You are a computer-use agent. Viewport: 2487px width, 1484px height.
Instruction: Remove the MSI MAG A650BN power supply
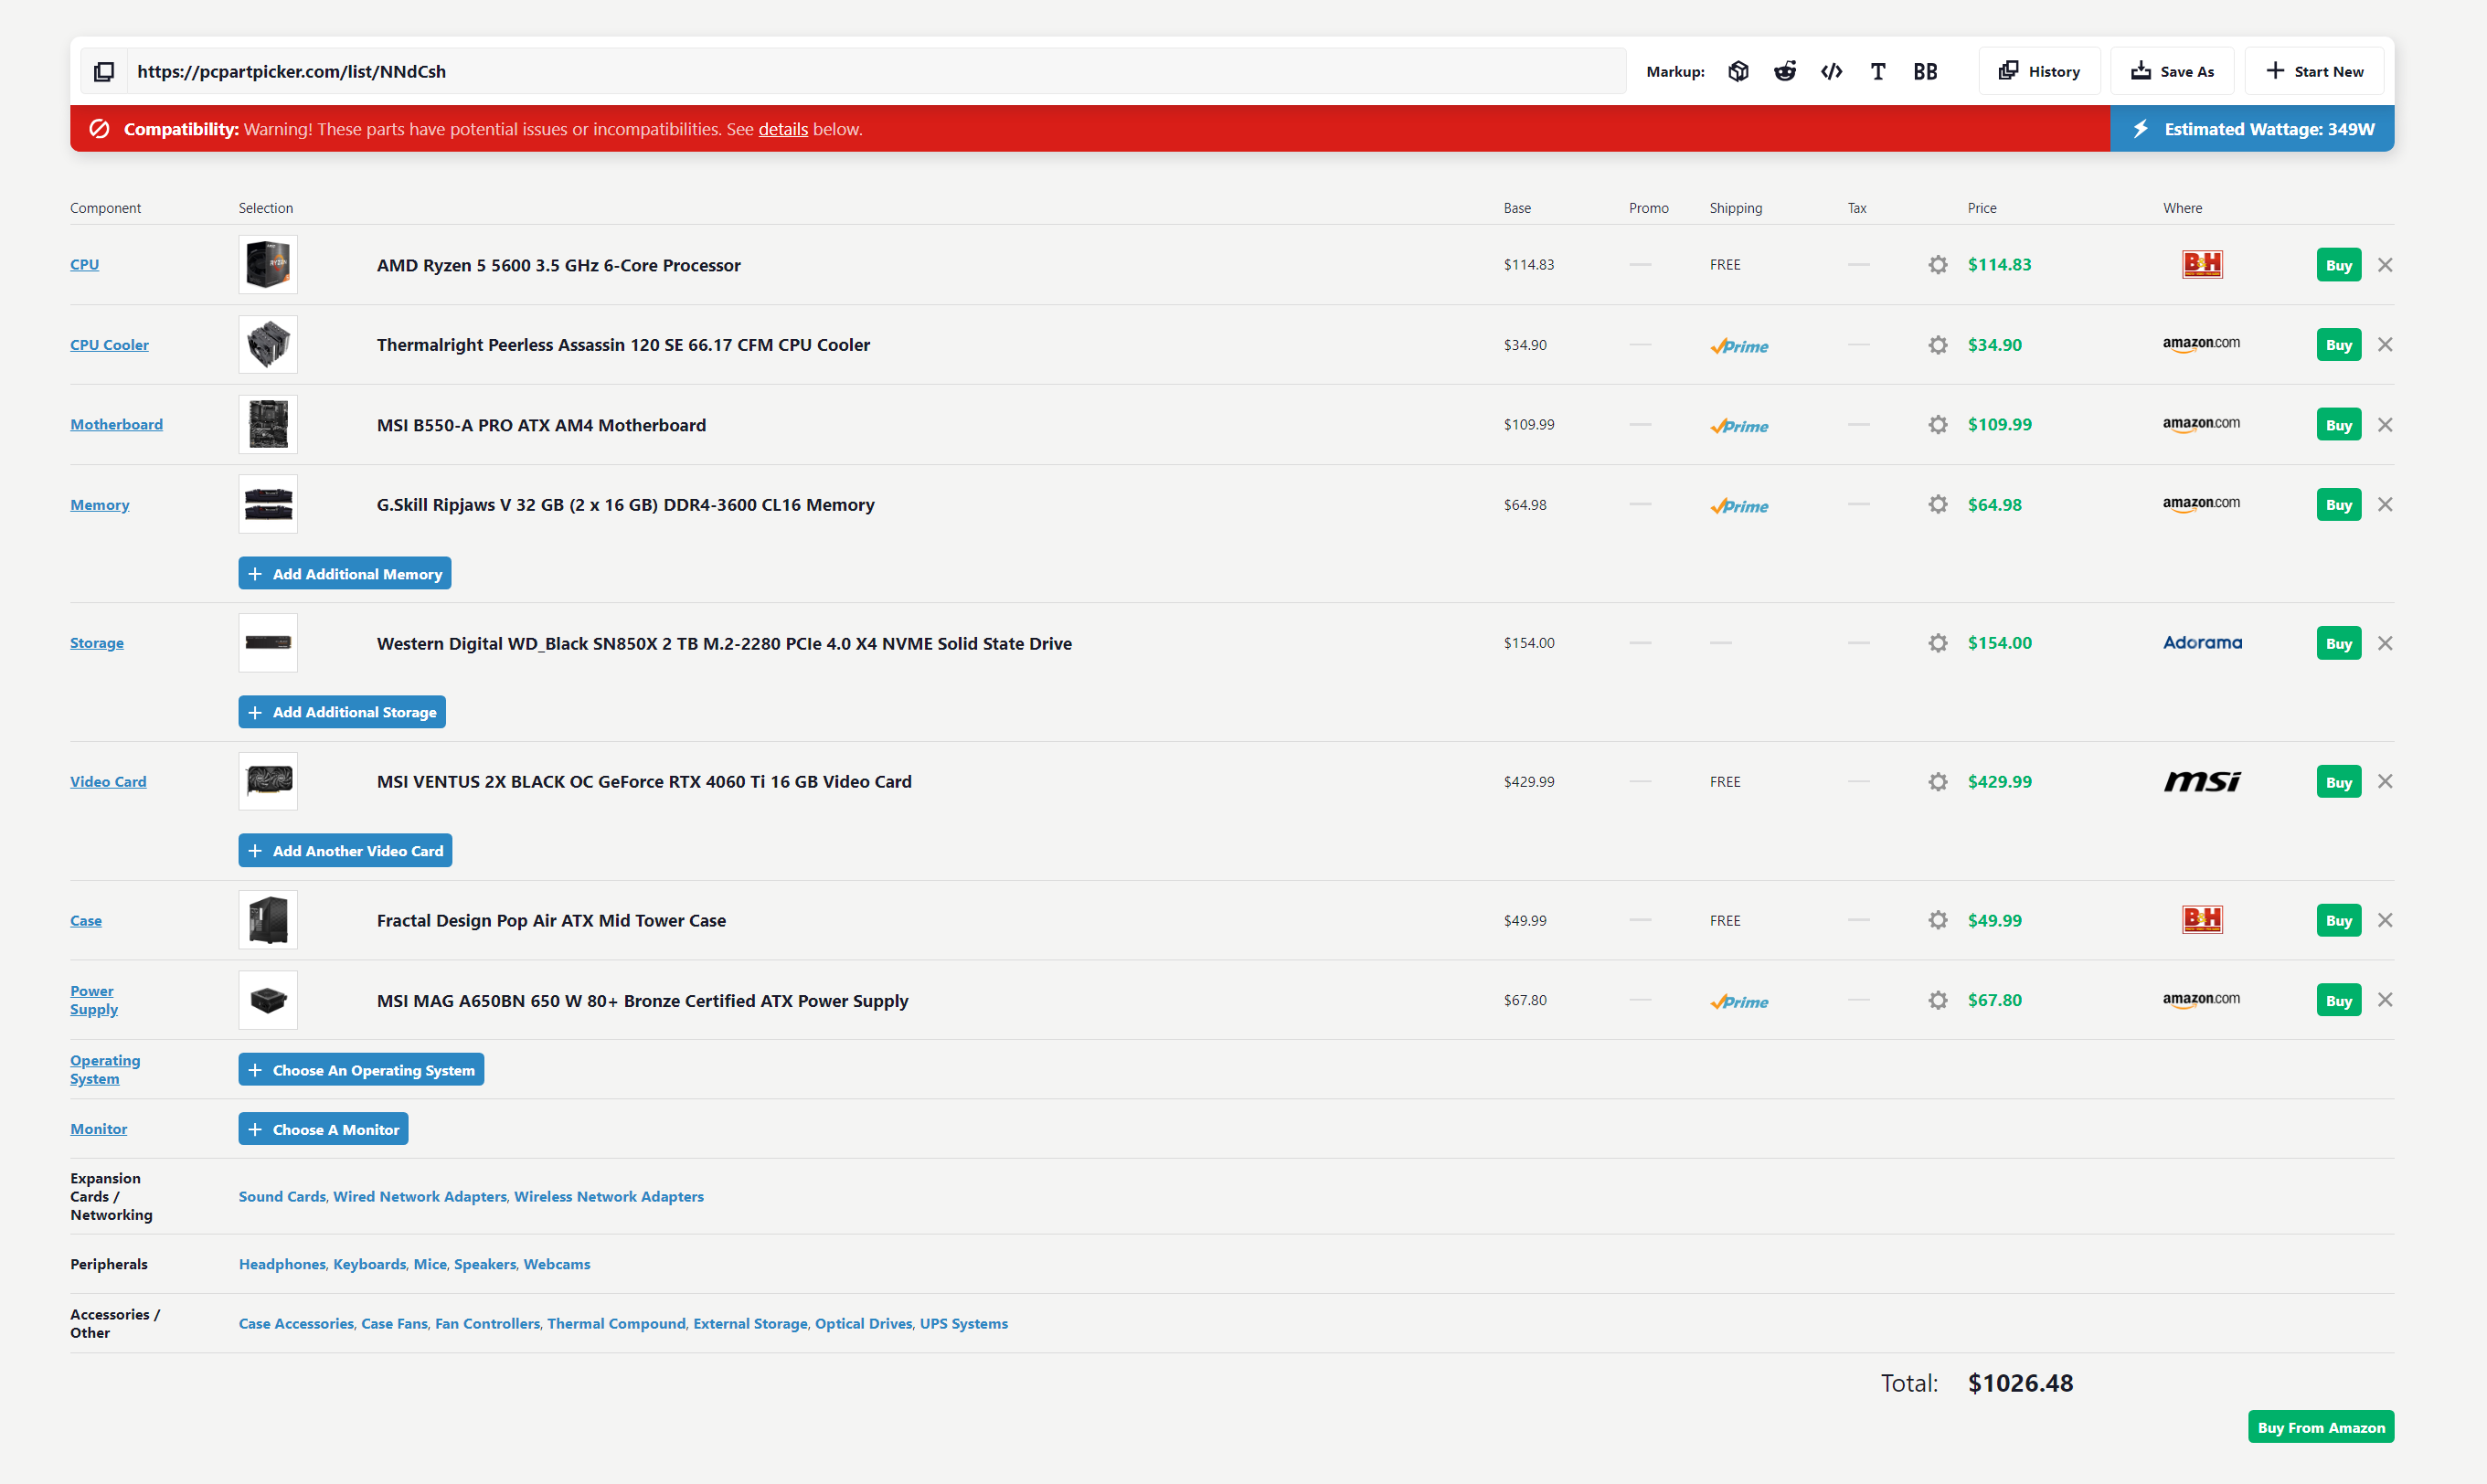pyautogui.click(x=2385, y=1000)
